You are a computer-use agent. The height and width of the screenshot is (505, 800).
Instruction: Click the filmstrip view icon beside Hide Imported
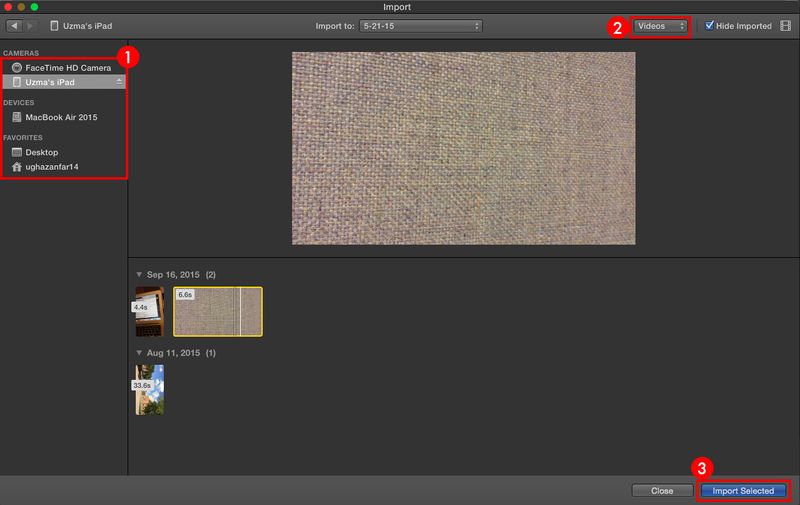click(x=785, y=25)
